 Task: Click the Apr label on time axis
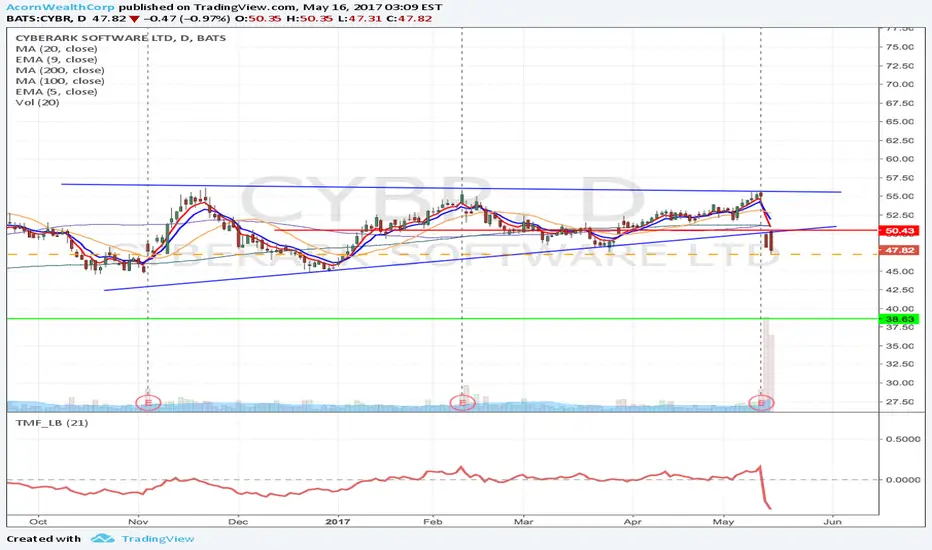[x=632, y=521]
